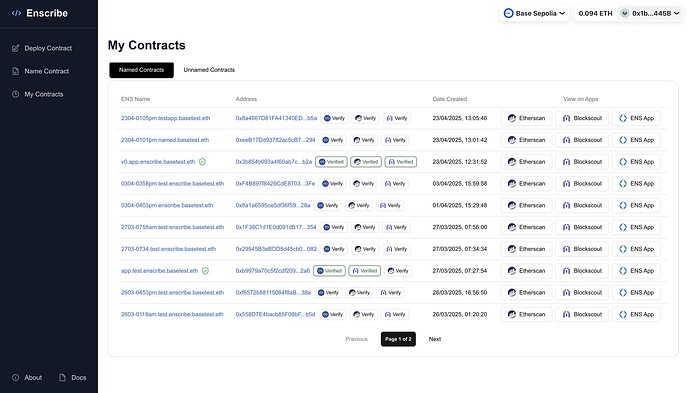Viewport: 690px width, 393px height.
Task: Open the 0304-0403pm.enscribe.basetest.eth ENS name link
Action: click(167, 206)
